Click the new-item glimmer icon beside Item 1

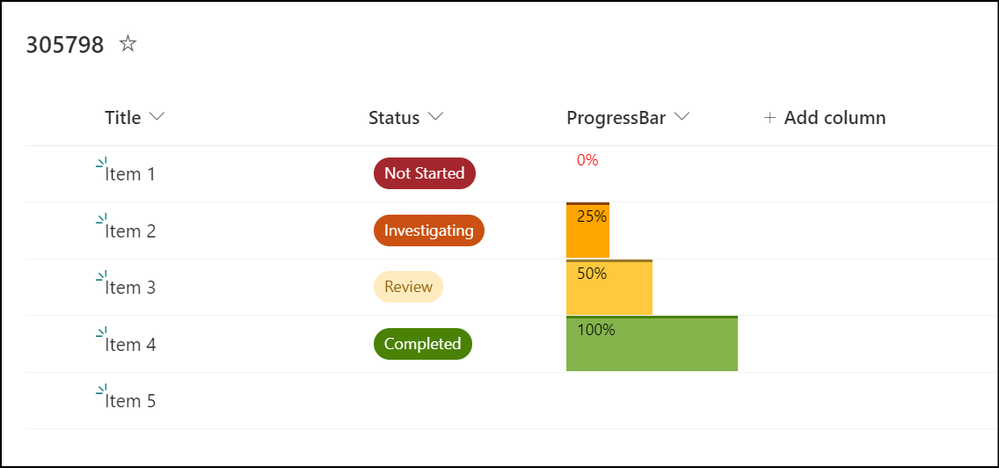coord(101,163)
